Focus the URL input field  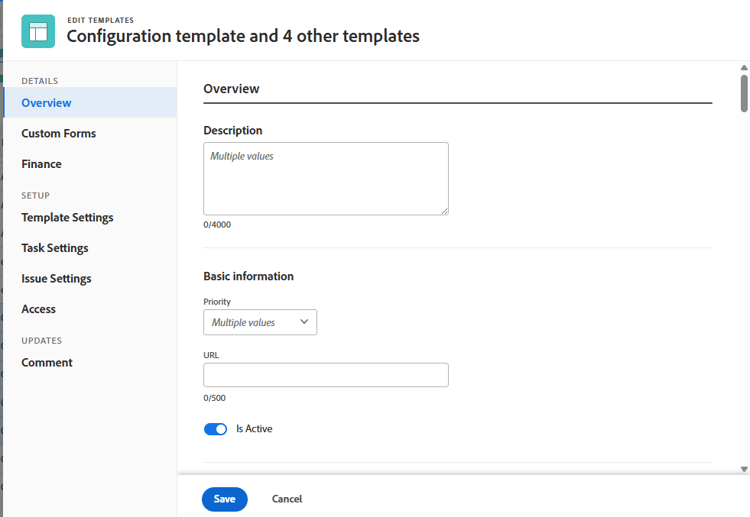coord(325,375)
